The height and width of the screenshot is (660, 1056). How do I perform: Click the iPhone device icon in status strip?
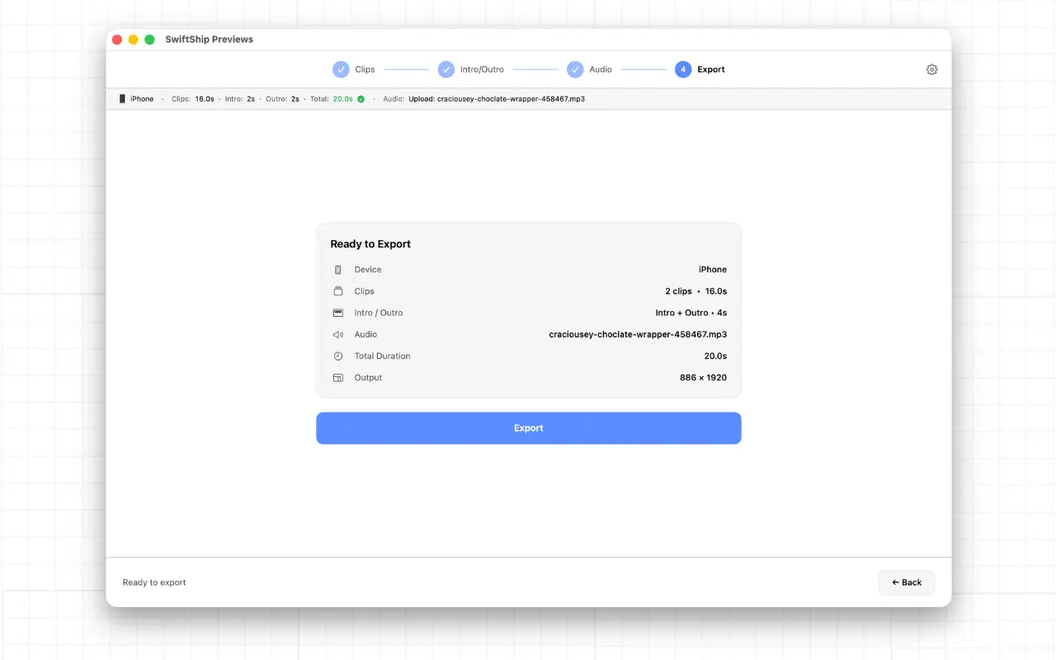tap(122, 99)
